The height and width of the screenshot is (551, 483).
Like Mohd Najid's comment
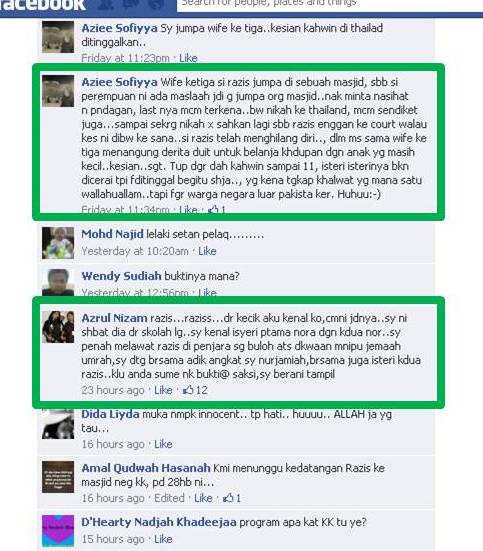click(x=207, y=251)
